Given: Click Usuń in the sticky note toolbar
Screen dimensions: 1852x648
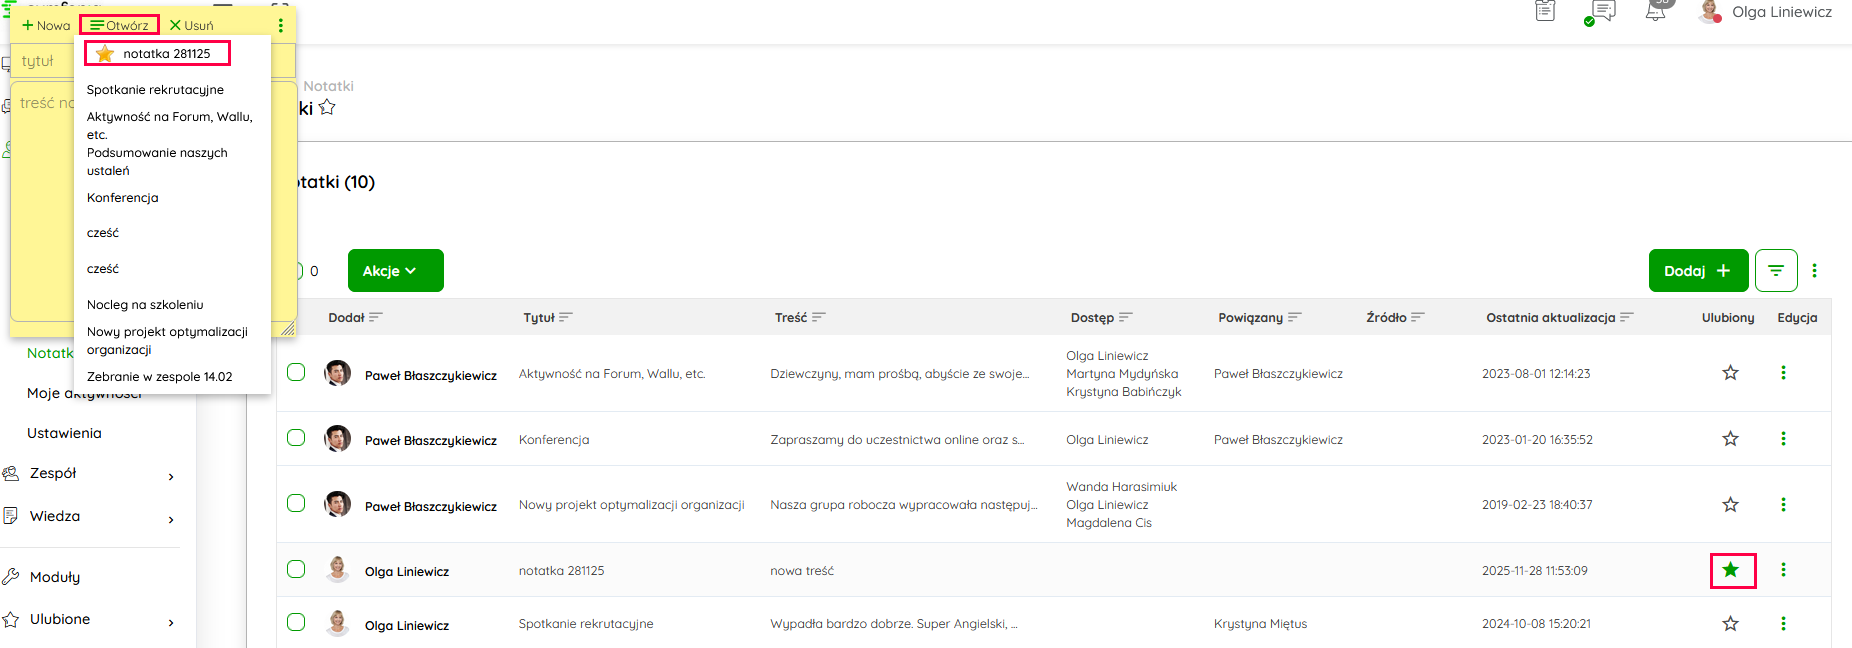Looking at the screenshot, I should coord(192,26).
